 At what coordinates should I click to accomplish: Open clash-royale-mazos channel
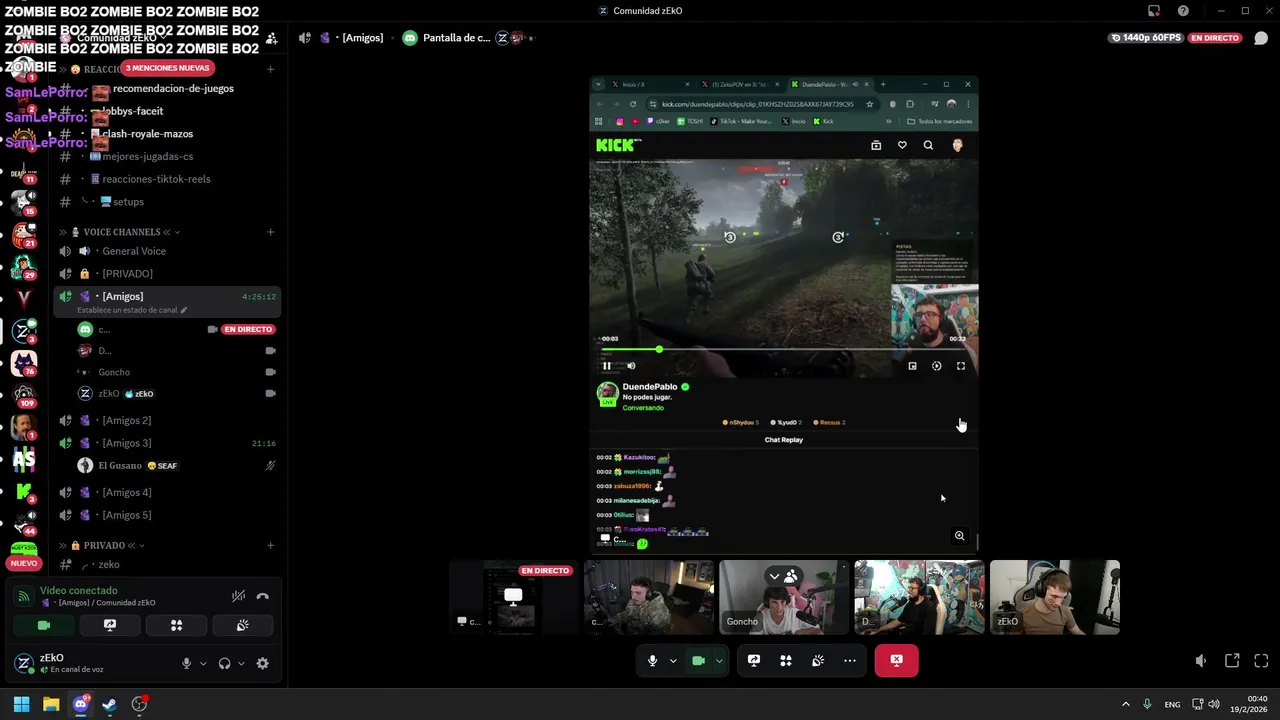(x=147, y=134)
